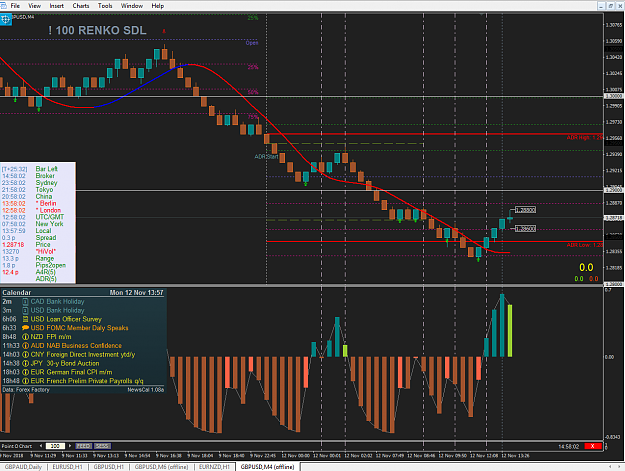625x471 pixels.
Task: Open the Insert menu
Action: coord(57,6)
